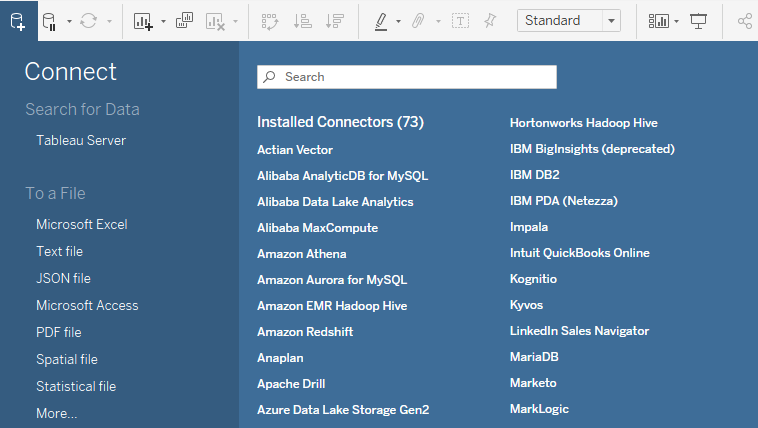Select Alibaba AnalyticDB for MySQL connector
758x428 pixels.
coord(342,176)
